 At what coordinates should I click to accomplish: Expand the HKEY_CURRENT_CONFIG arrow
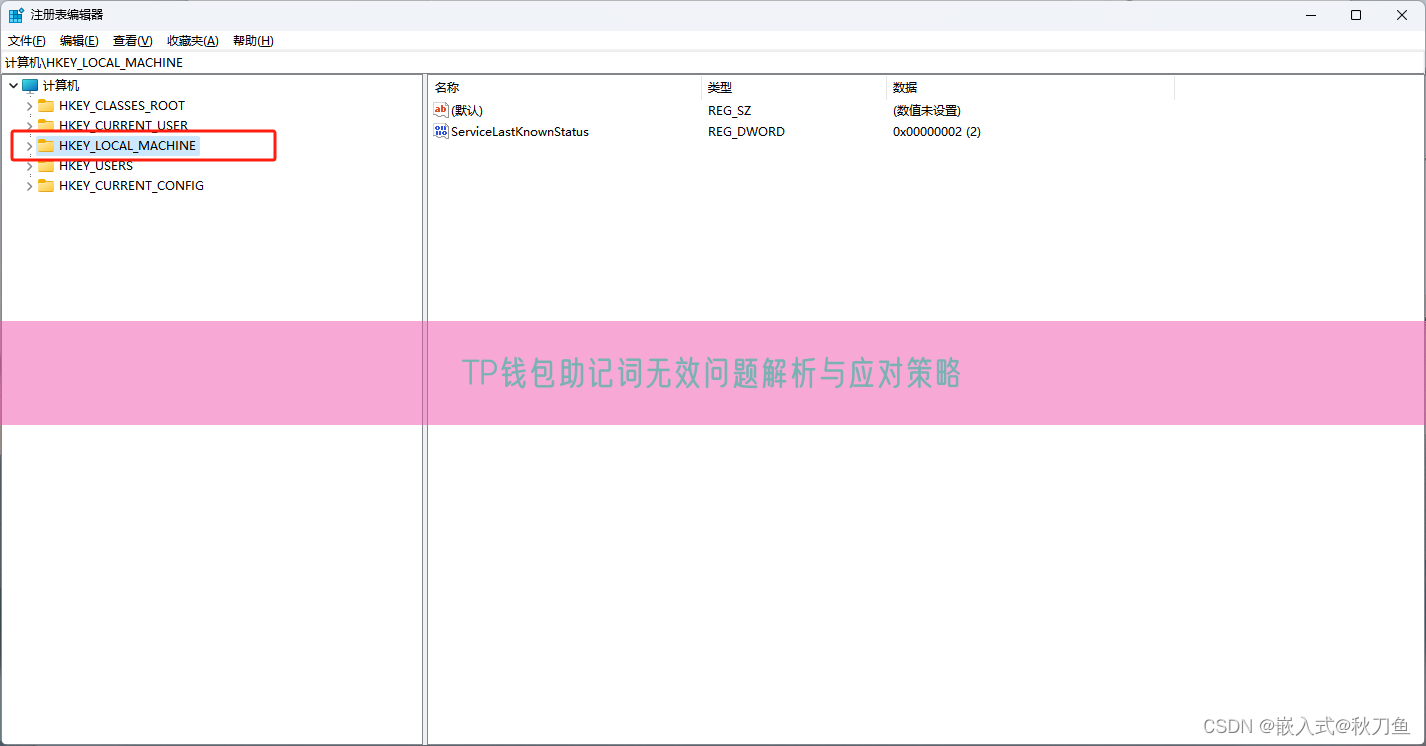29,186
